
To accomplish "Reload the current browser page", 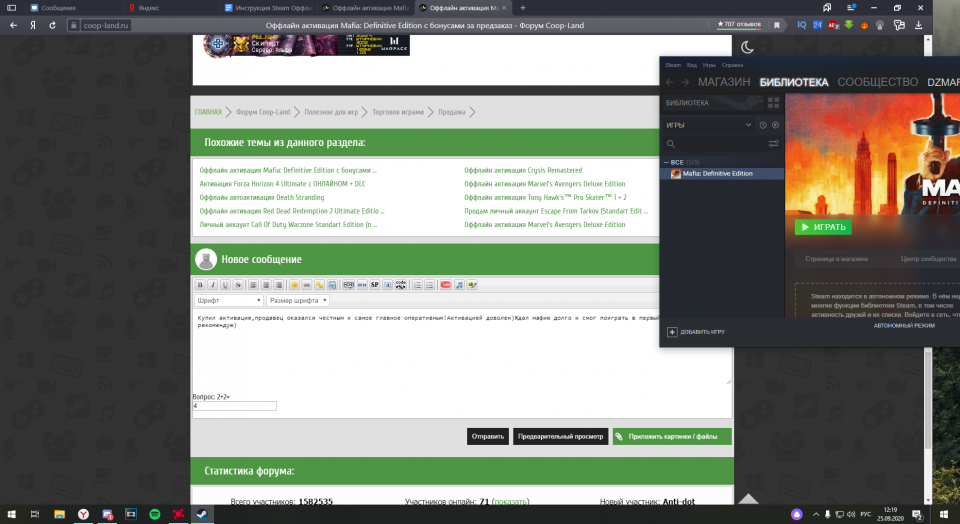I will (x=52, y=25).
